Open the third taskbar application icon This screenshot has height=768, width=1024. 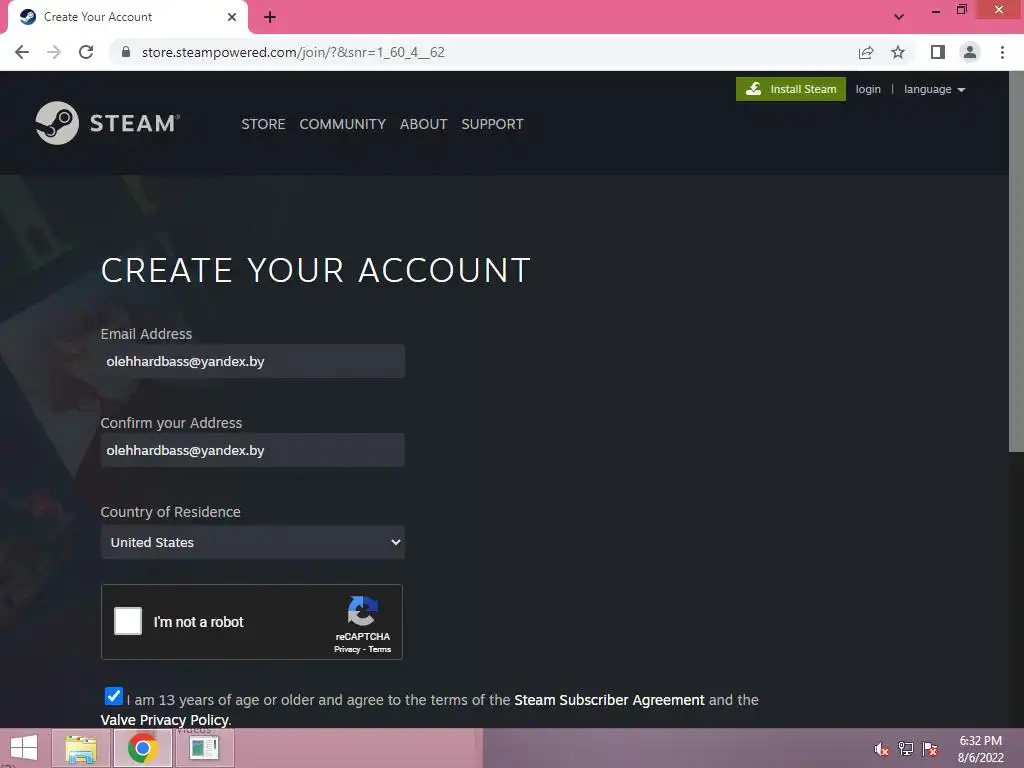coord(204,748)
